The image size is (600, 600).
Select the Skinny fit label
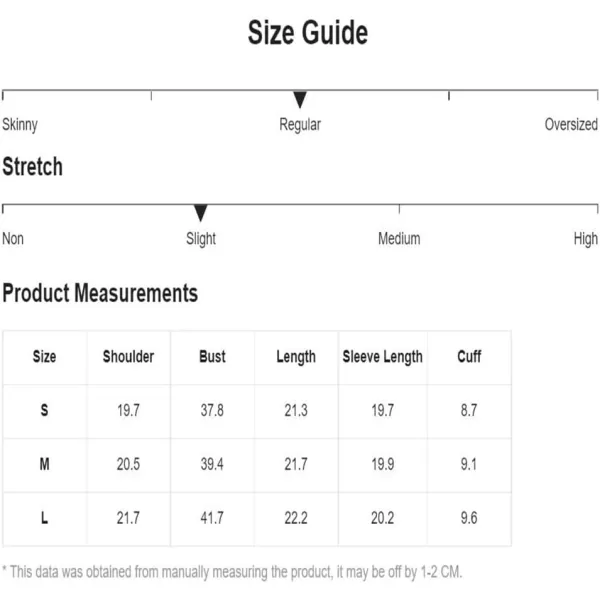(x=20, y=125)
